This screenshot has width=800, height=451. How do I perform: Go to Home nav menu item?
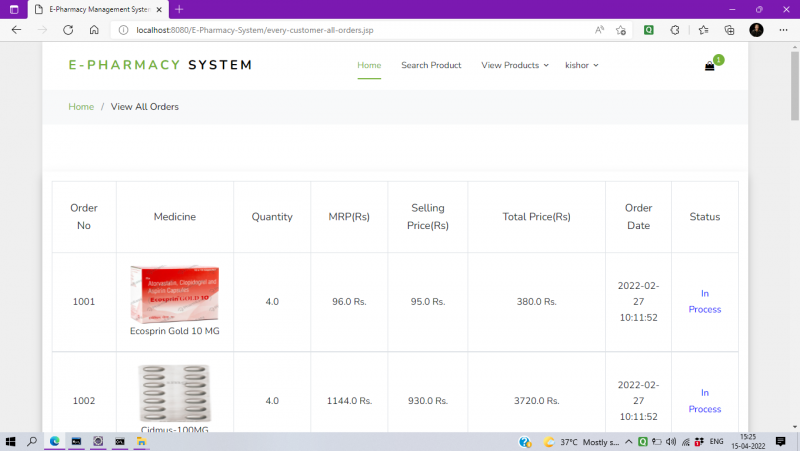369,65
